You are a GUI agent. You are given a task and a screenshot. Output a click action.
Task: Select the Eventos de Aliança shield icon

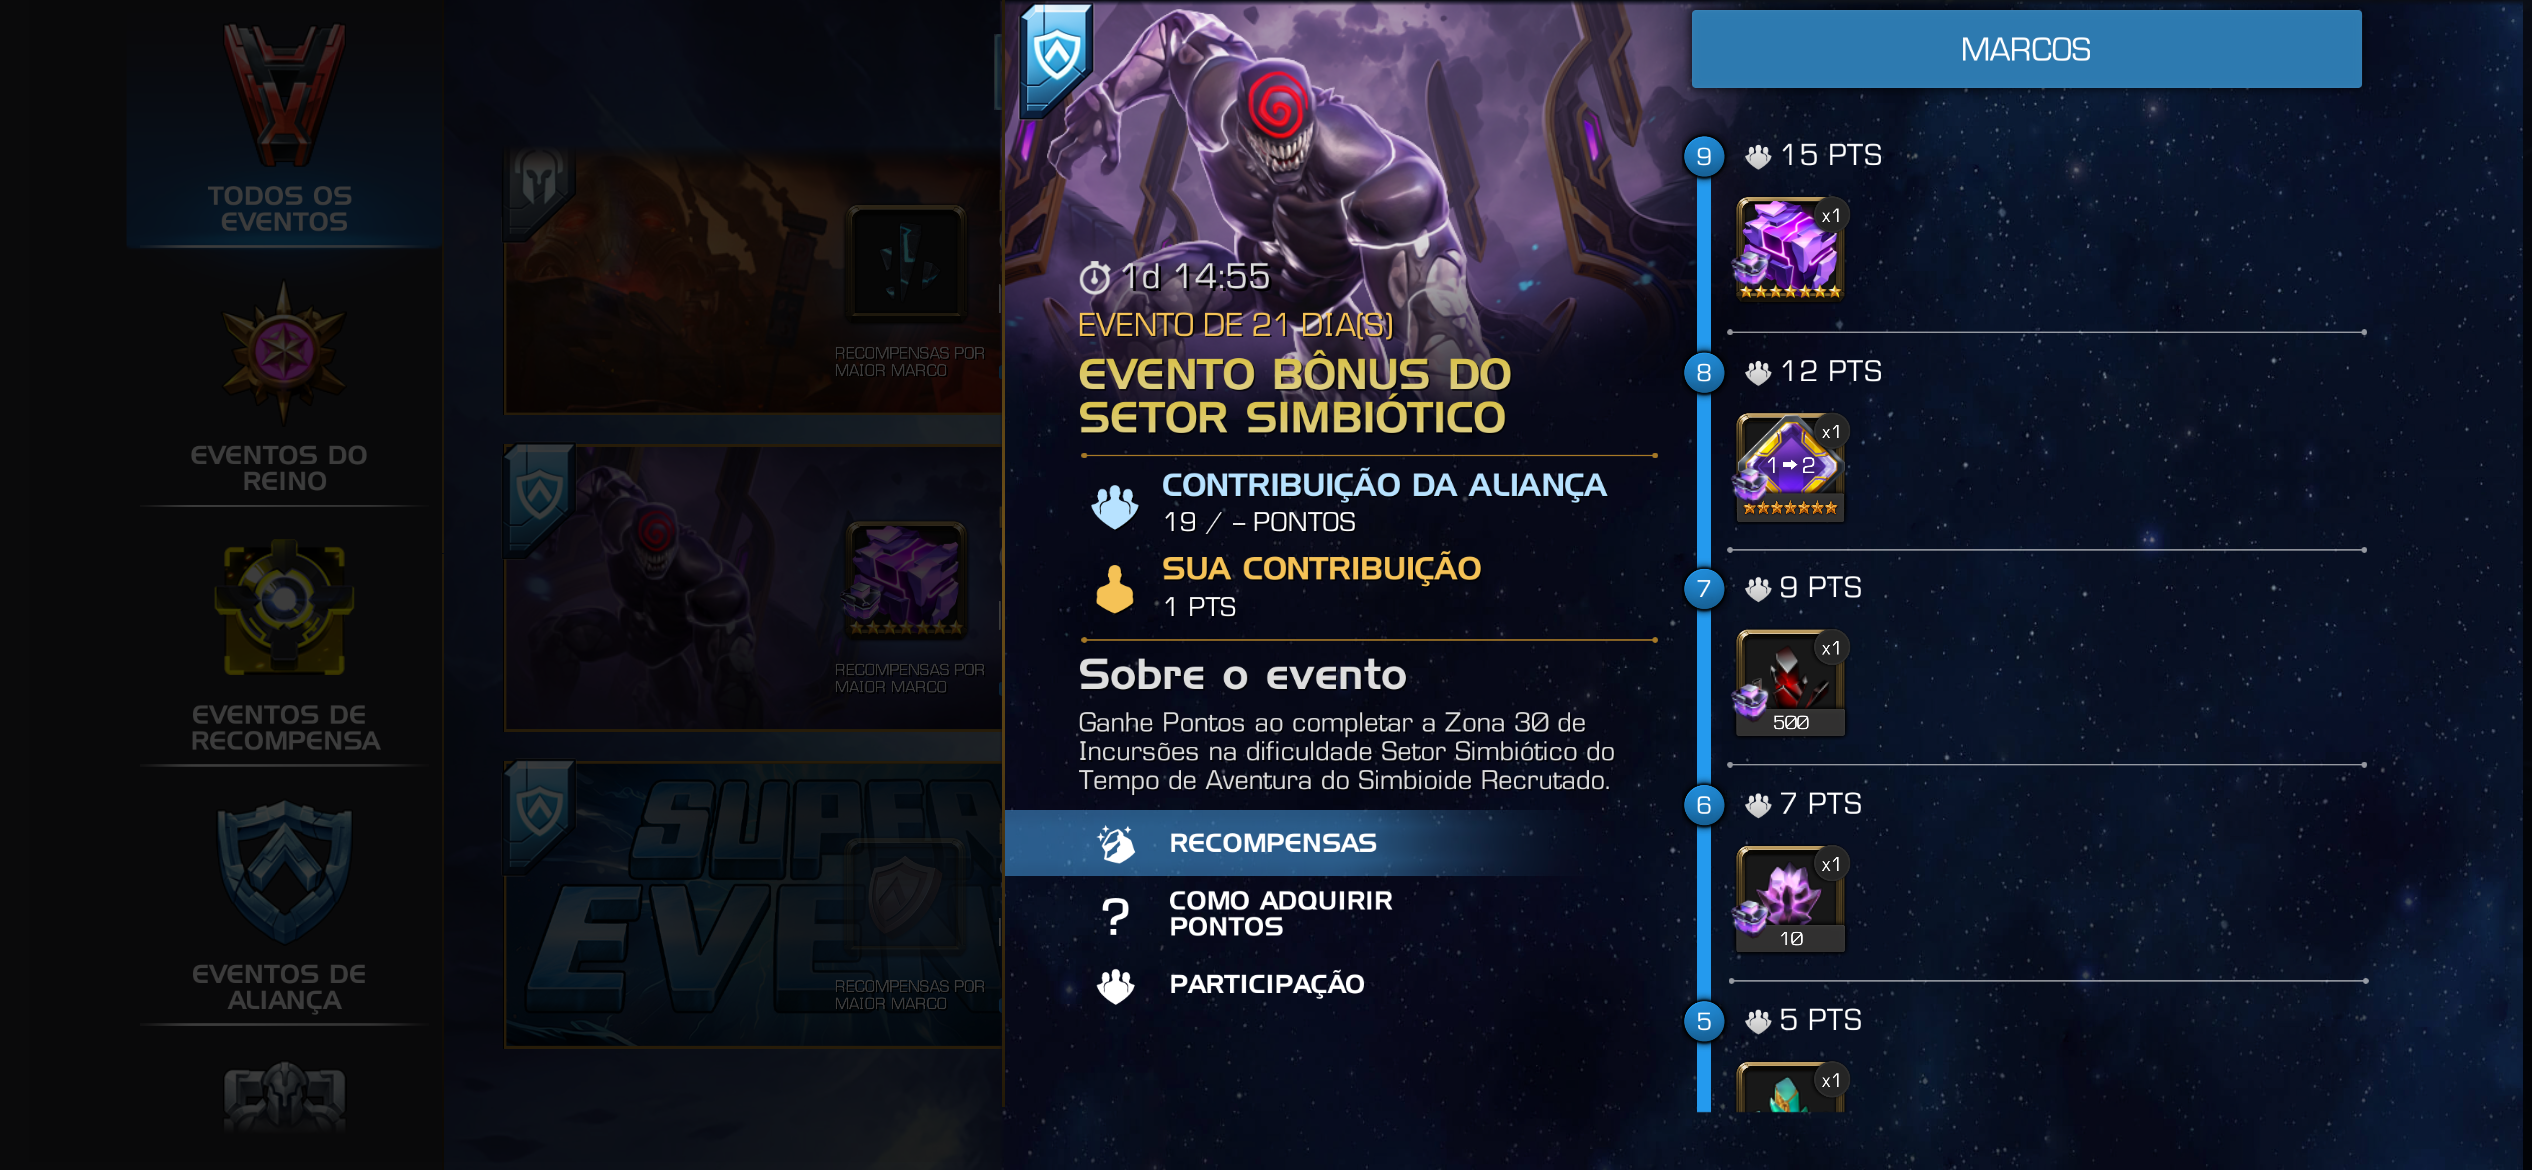point(284,872)
